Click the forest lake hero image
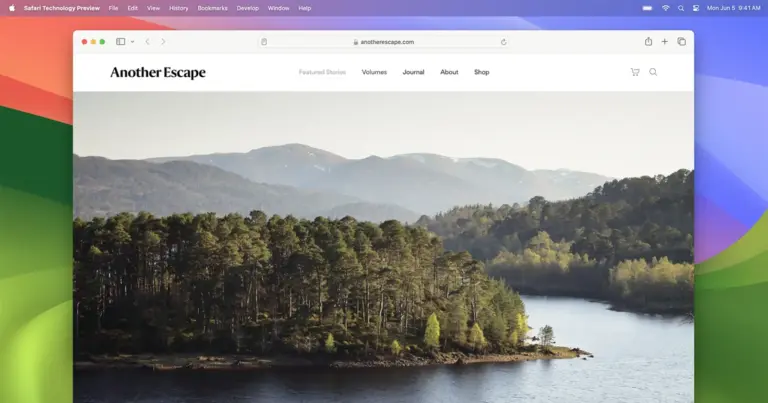The image size is (768, 403). tap(384, 247)
